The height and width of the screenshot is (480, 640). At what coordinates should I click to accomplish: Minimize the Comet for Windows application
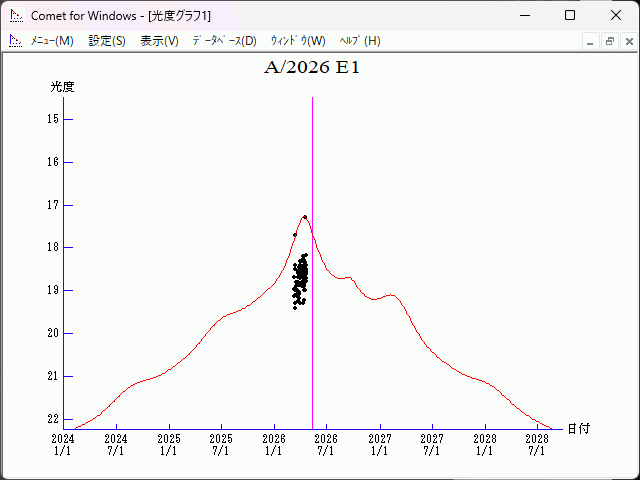pos(525,15)
